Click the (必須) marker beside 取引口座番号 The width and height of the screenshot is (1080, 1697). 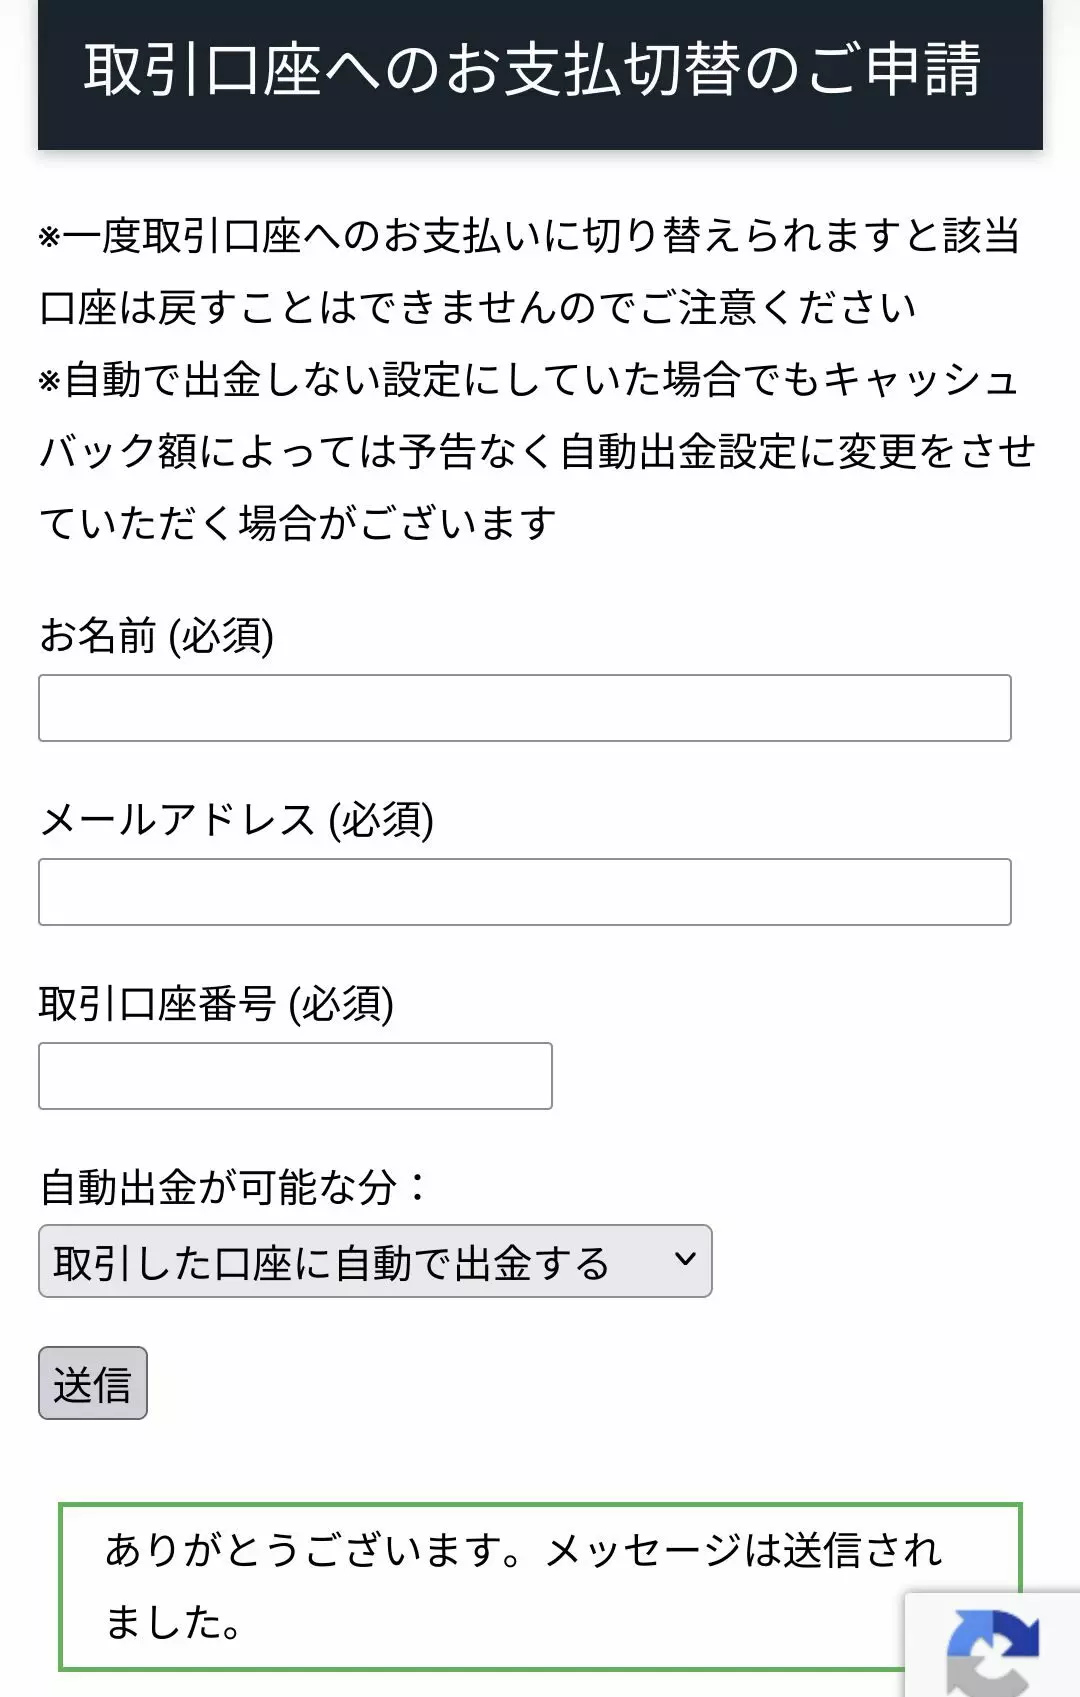[341, 1003]
